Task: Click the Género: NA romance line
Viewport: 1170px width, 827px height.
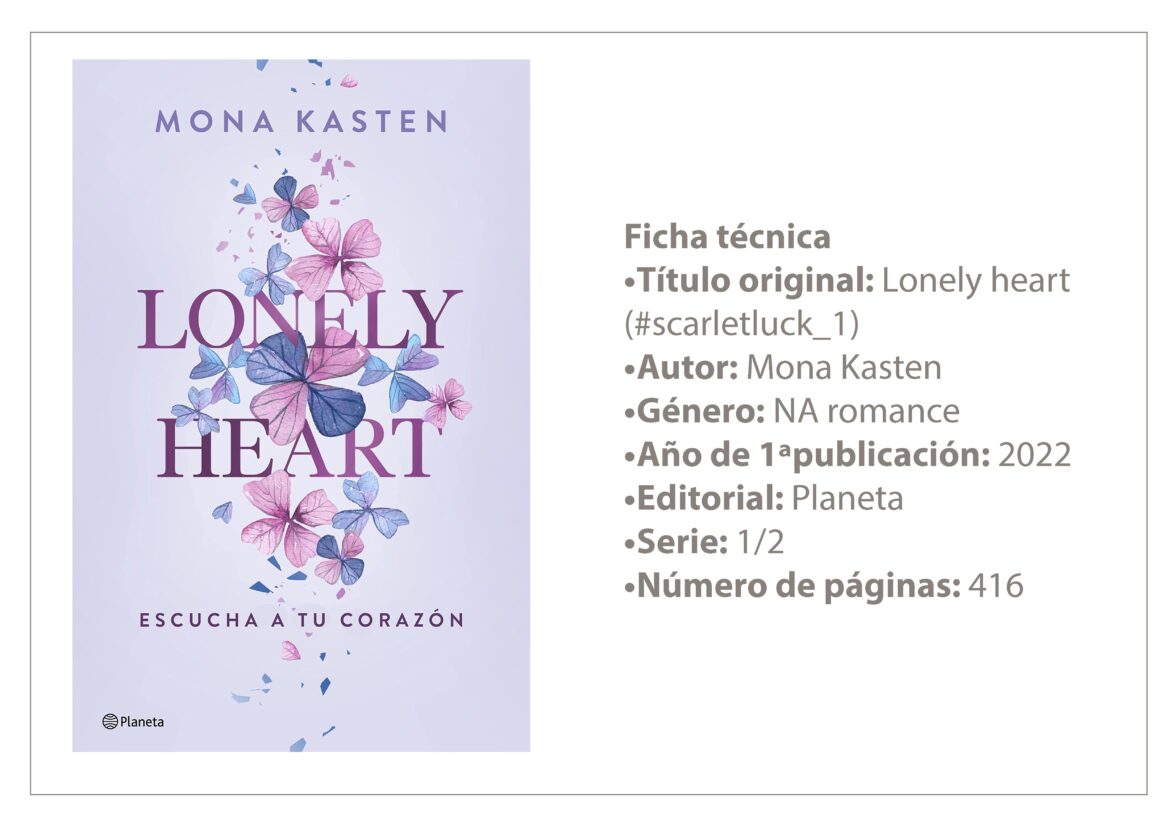Action: [791, 411]
